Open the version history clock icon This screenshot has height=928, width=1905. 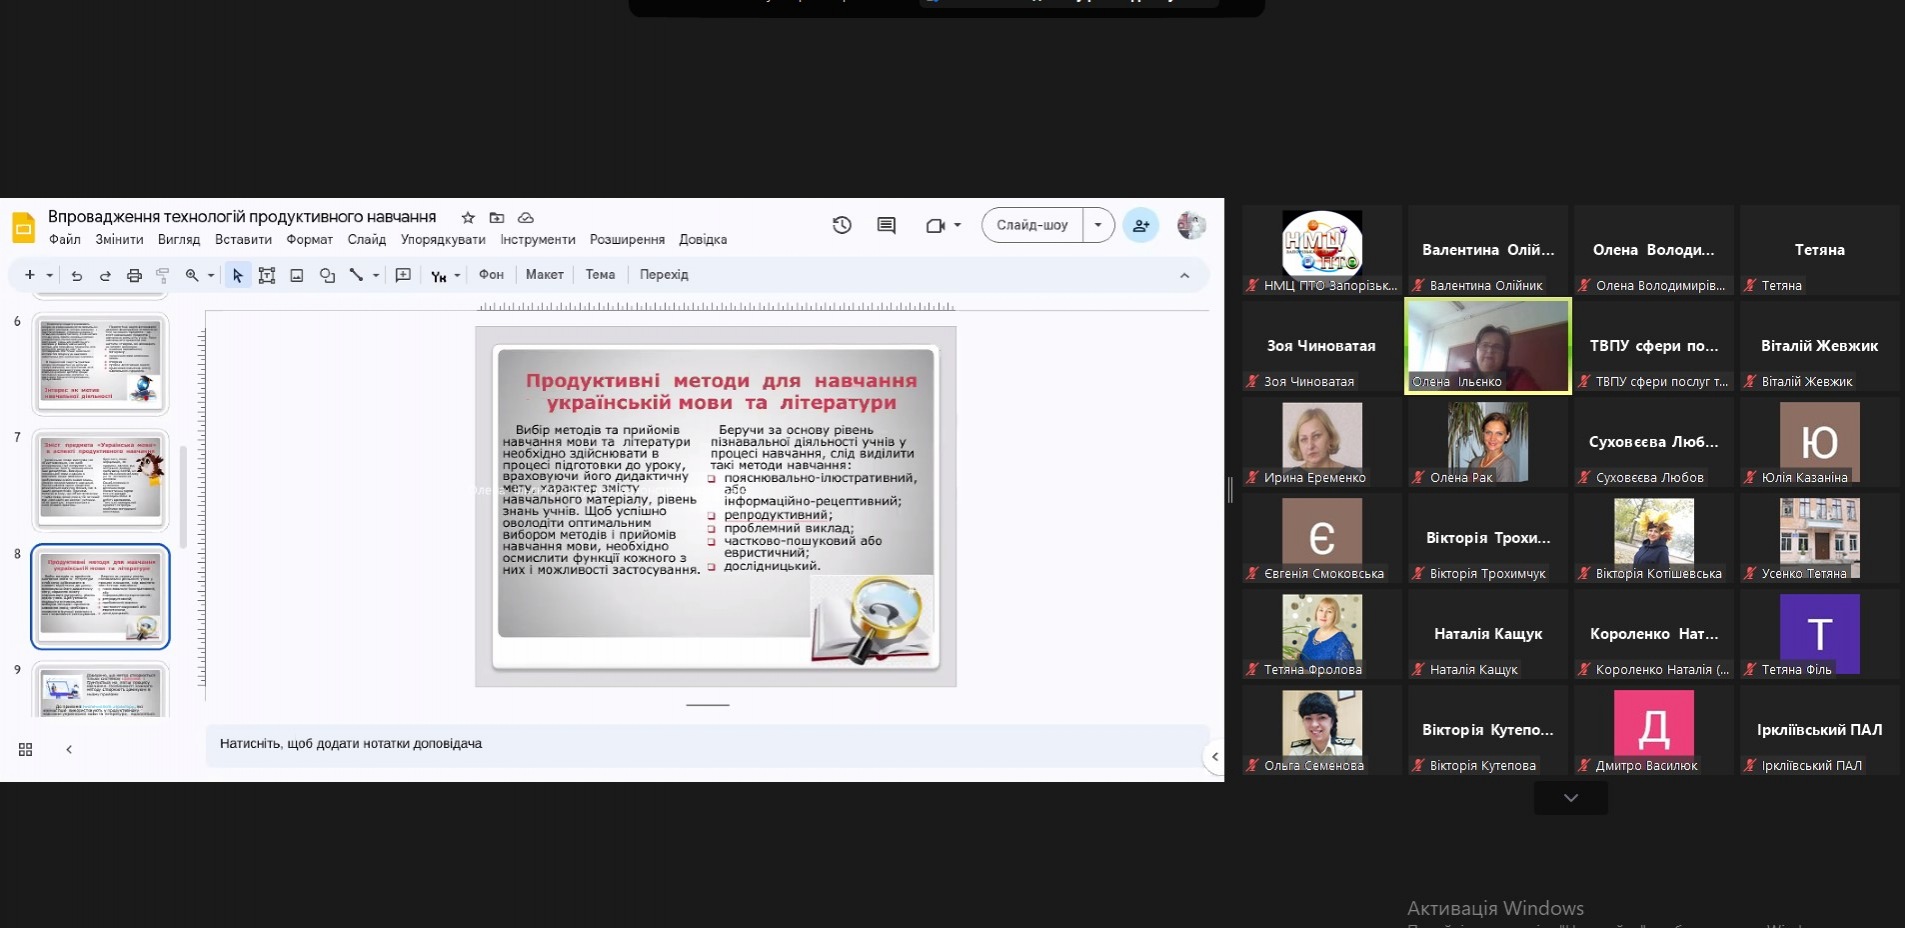pos(842,225)
